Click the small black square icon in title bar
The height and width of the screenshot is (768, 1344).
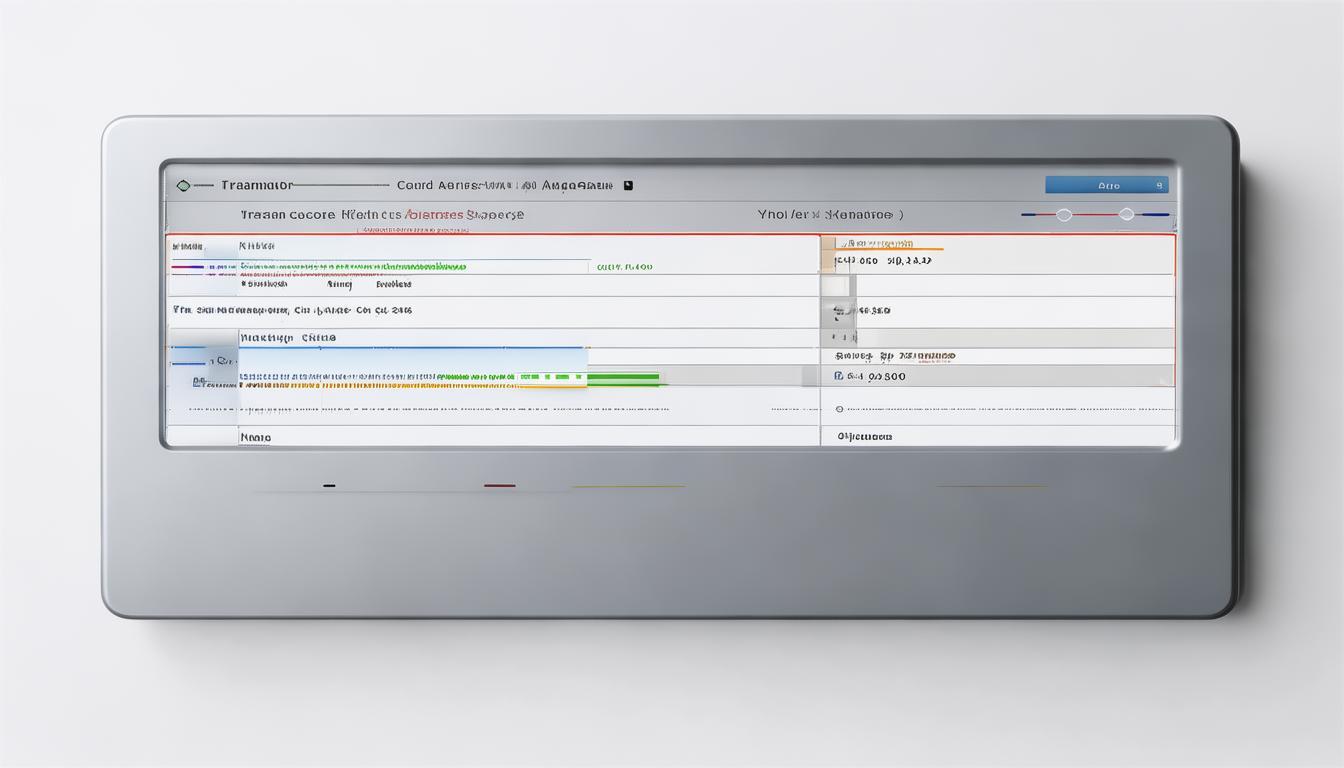628,185
